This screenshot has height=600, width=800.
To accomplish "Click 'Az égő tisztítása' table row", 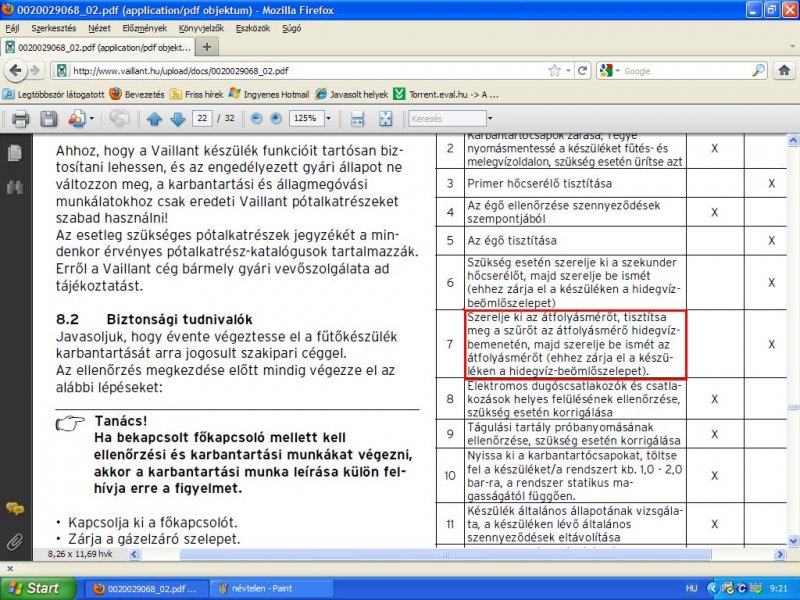I will [611, 241].
